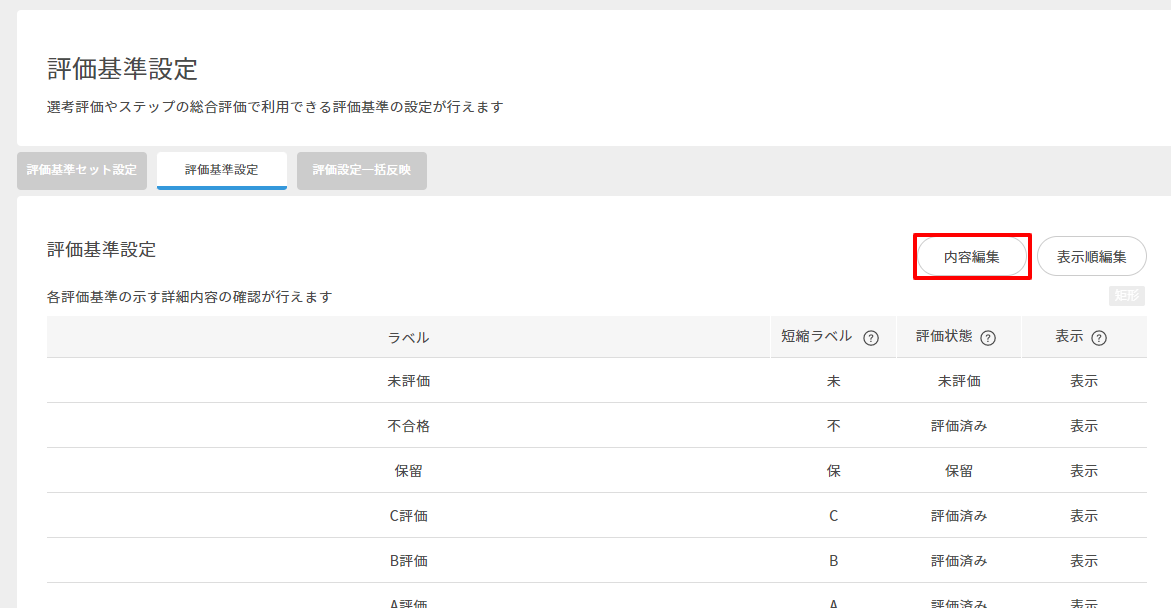Open help icon next to 短縮ラベル
The width and height of the screenshot is (1171, 608).
871,338
